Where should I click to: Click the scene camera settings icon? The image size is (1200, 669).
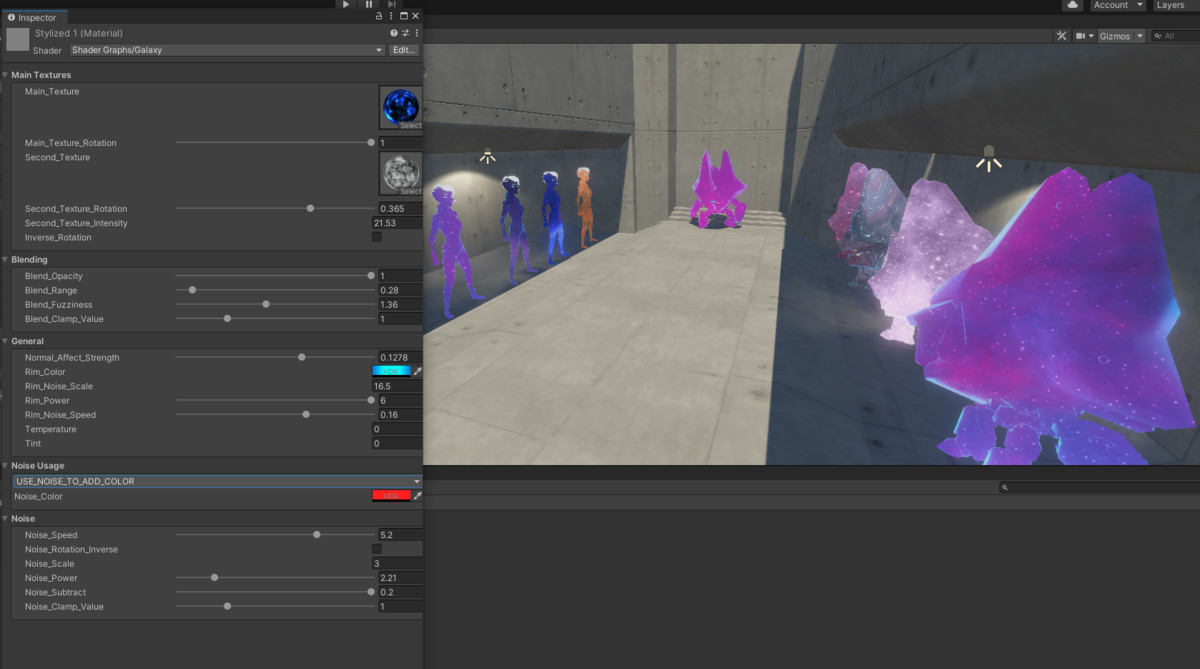[x=1084, y=36]
